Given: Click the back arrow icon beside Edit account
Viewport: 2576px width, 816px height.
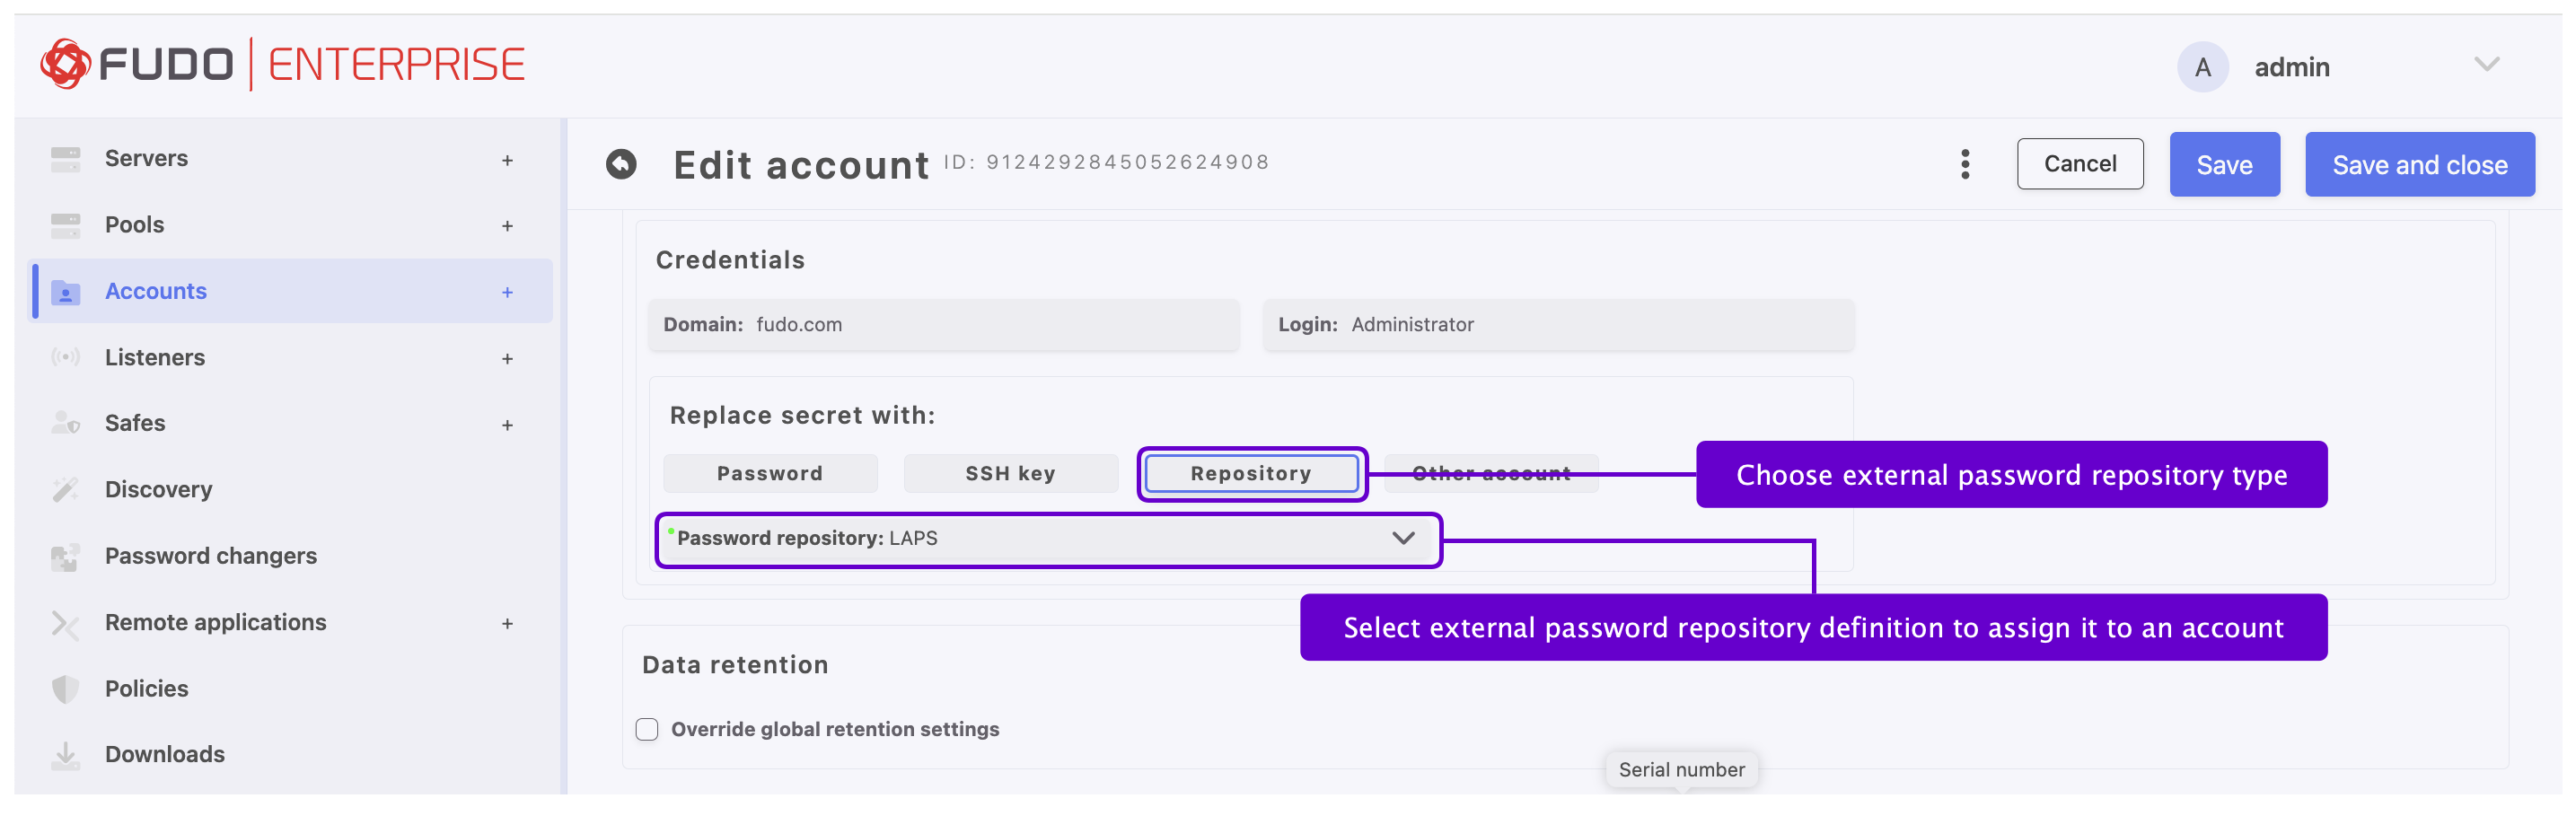Looking at the screenshot, I should click(621, 164).
